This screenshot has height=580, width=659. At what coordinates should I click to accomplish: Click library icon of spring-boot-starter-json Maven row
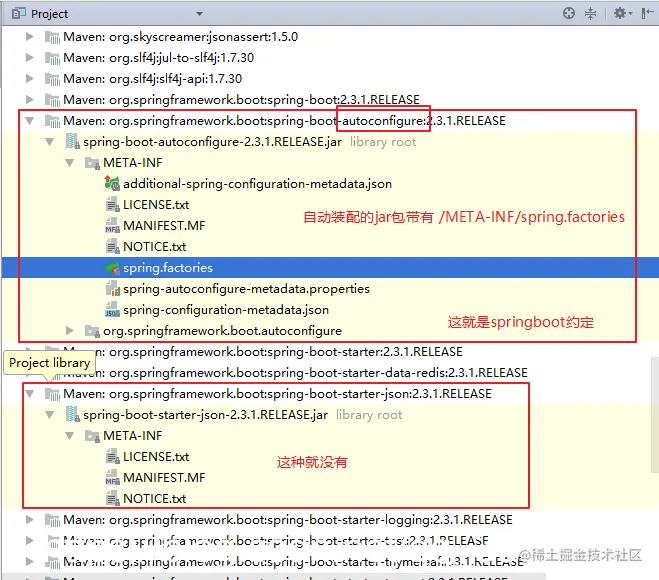coord(53,394)
